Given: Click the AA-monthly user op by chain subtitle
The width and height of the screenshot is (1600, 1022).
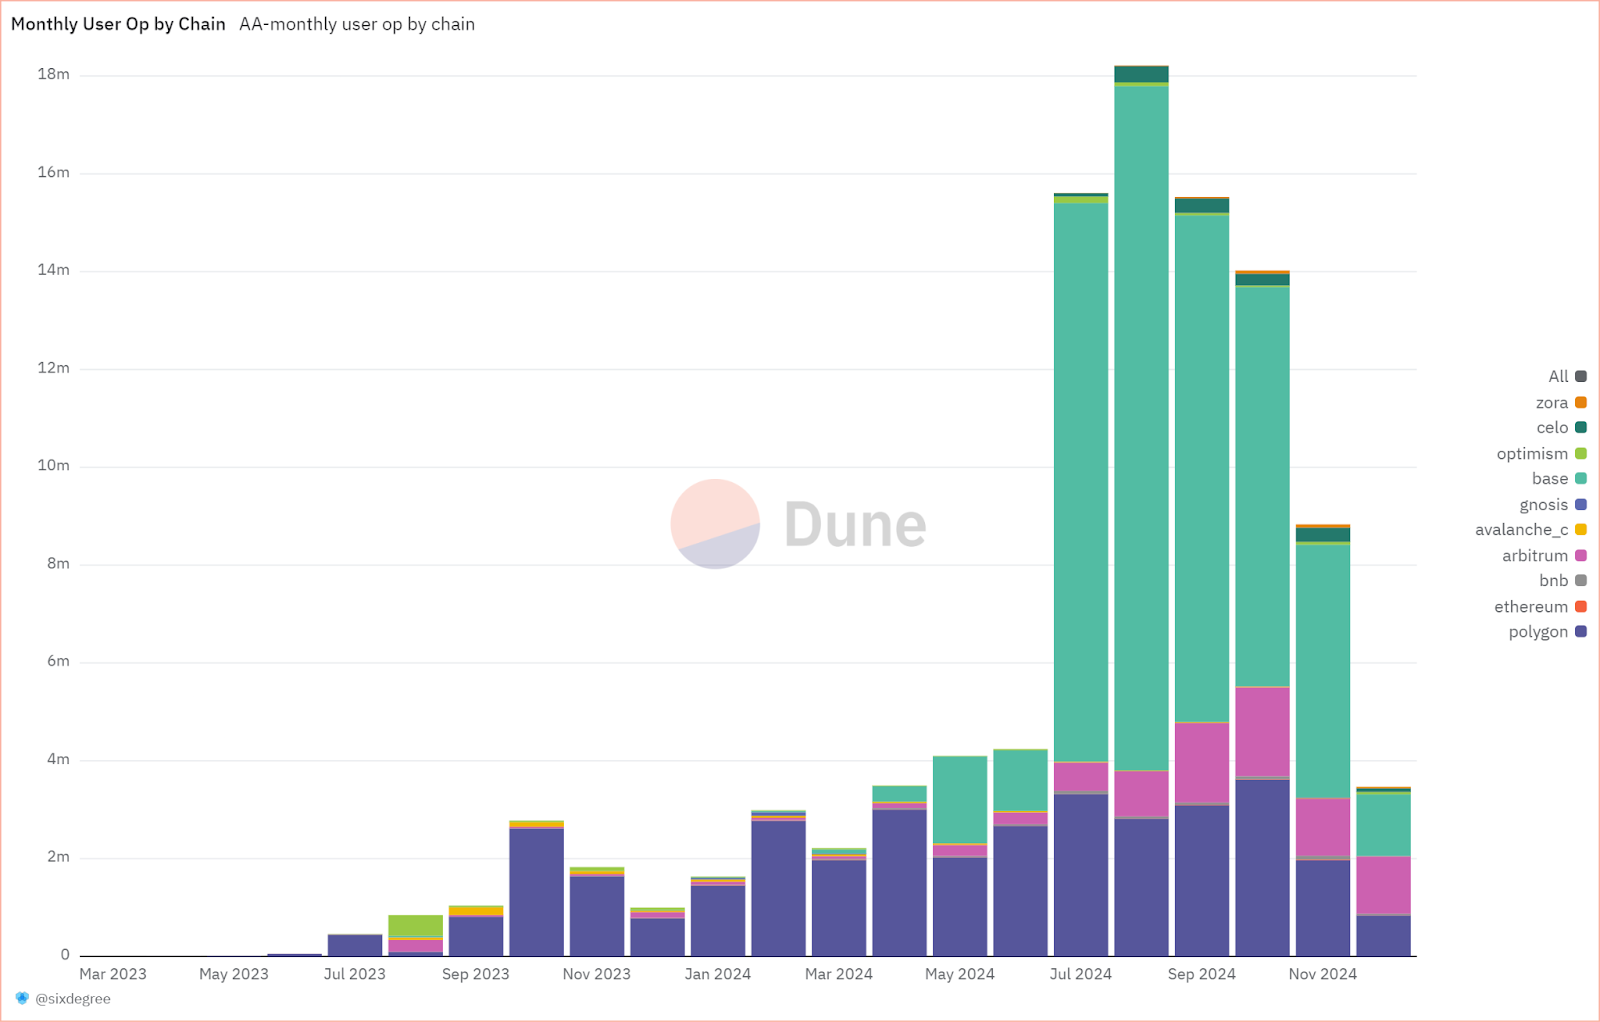Looking at the screenshot, I should tap(357, 24).
